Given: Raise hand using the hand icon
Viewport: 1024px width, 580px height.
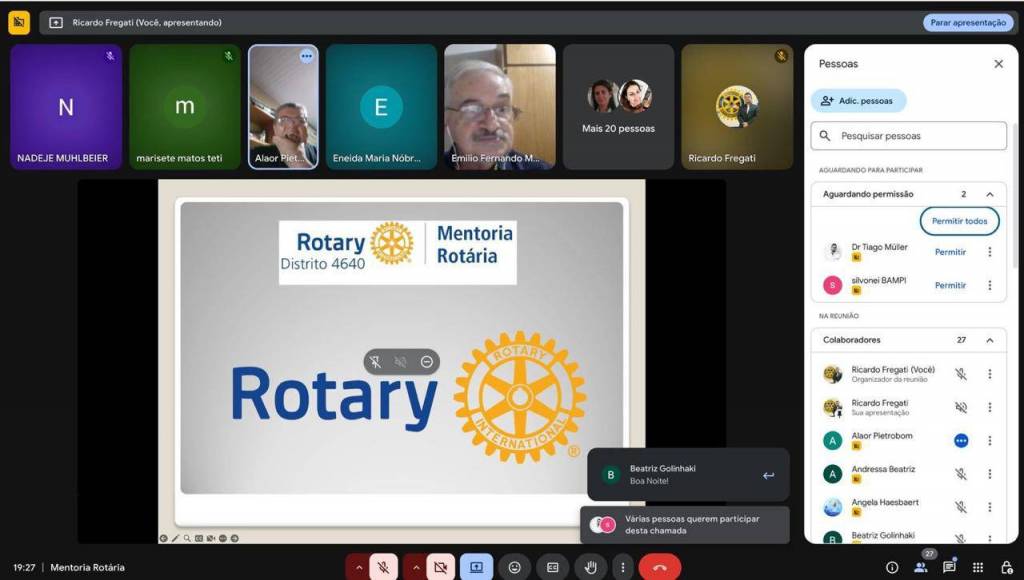Looking at the screenshot, I should [x=591, y=567].
